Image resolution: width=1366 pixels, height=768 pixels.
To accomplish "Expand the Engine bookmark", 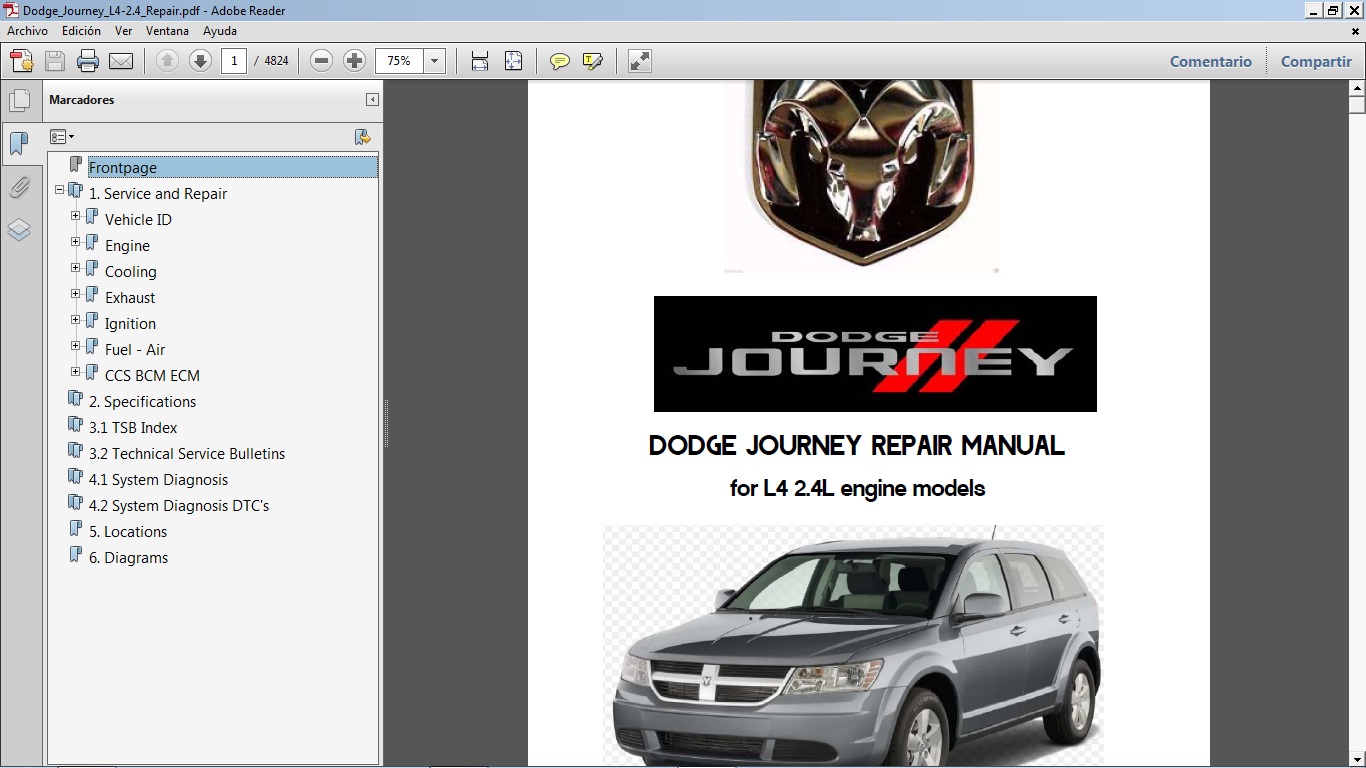I will (x=76, y=241).
